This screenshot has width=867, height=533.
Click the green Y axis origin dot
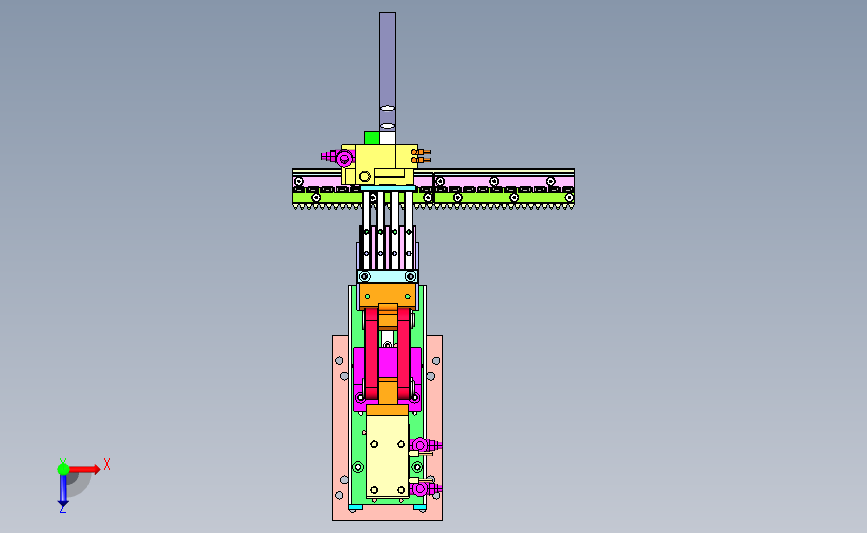coord(63,469)
